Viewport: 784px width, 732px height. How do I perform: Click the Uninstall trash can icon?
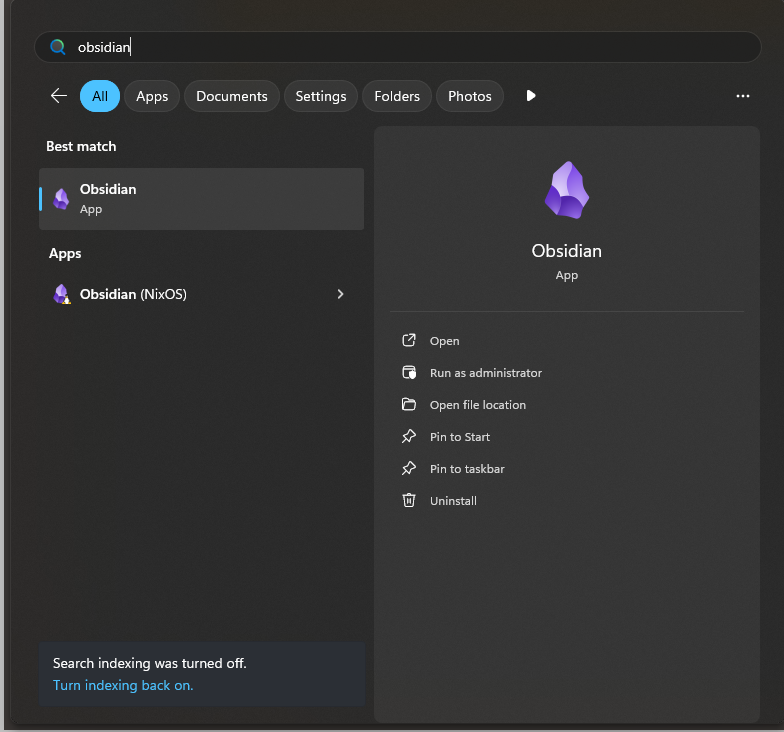coord(409,500)
